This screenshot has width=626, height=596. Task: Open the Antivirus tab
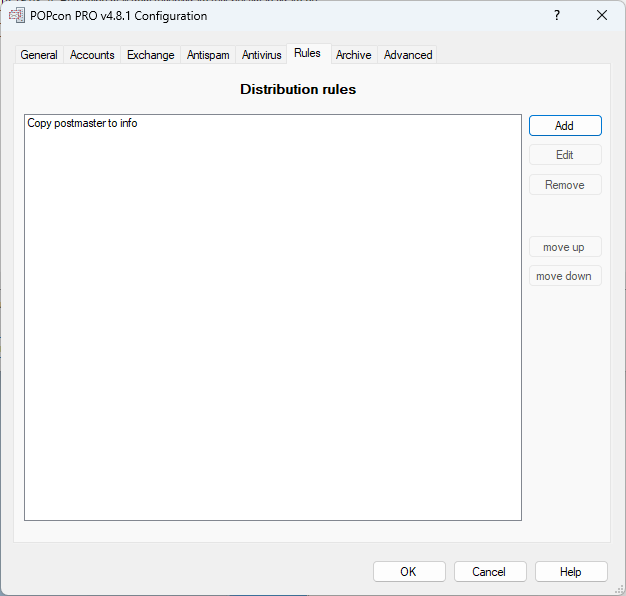pyautogui.click(x=261, y=55)
